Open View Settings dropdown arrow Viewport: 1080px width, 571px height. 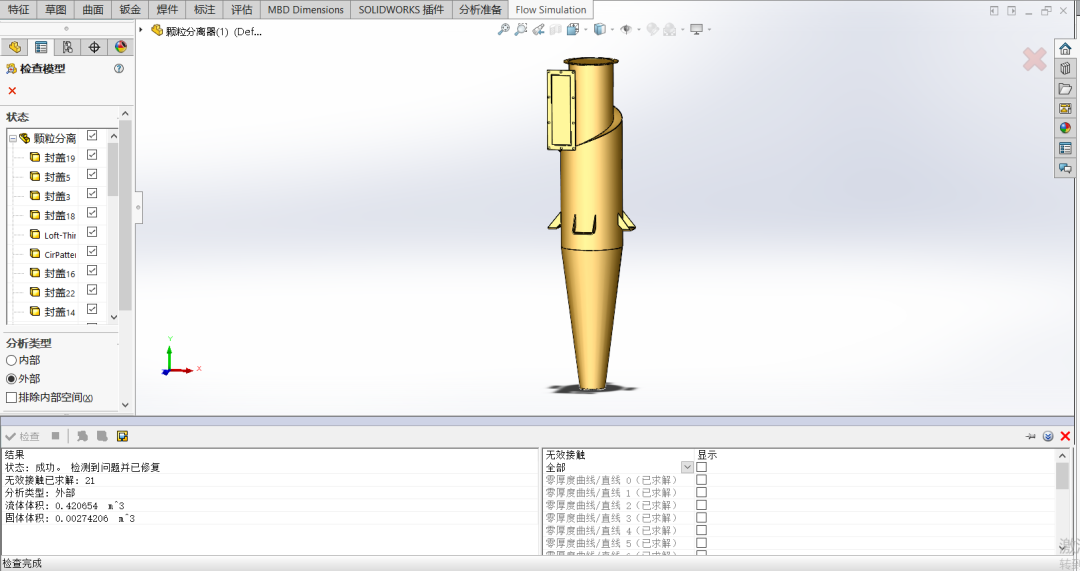(709, 30)
